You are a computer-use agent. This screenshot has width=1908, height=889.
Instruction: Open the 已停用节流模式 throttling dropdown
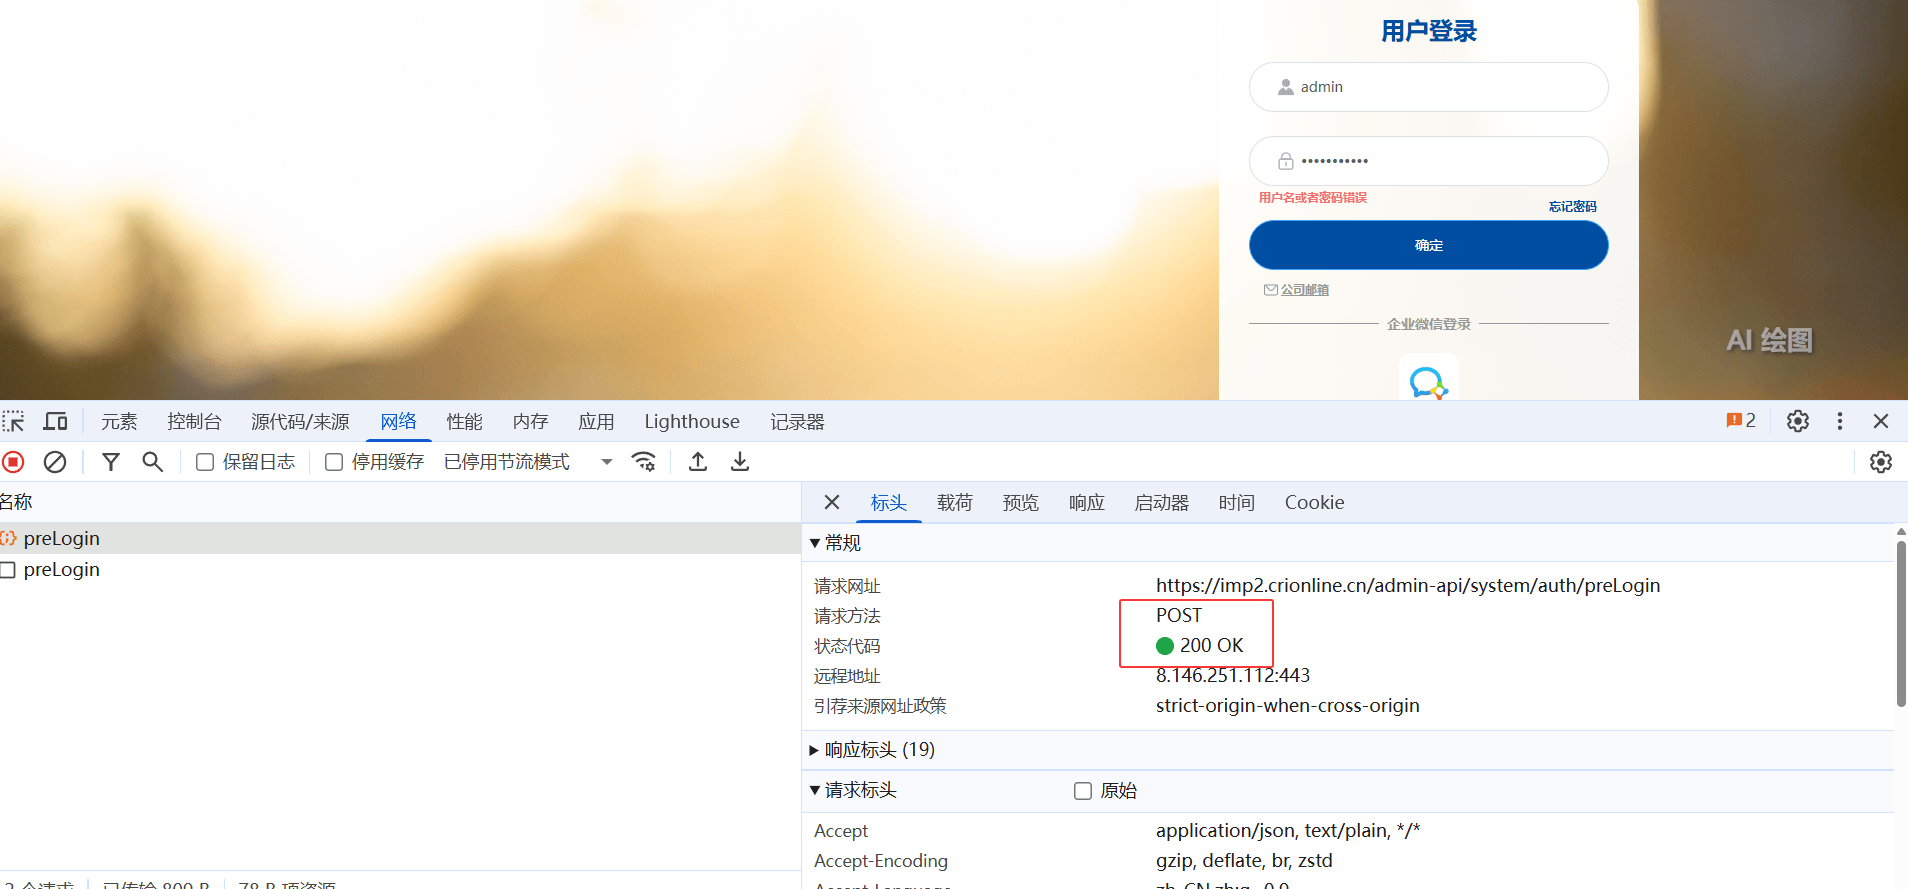[528, 462]
